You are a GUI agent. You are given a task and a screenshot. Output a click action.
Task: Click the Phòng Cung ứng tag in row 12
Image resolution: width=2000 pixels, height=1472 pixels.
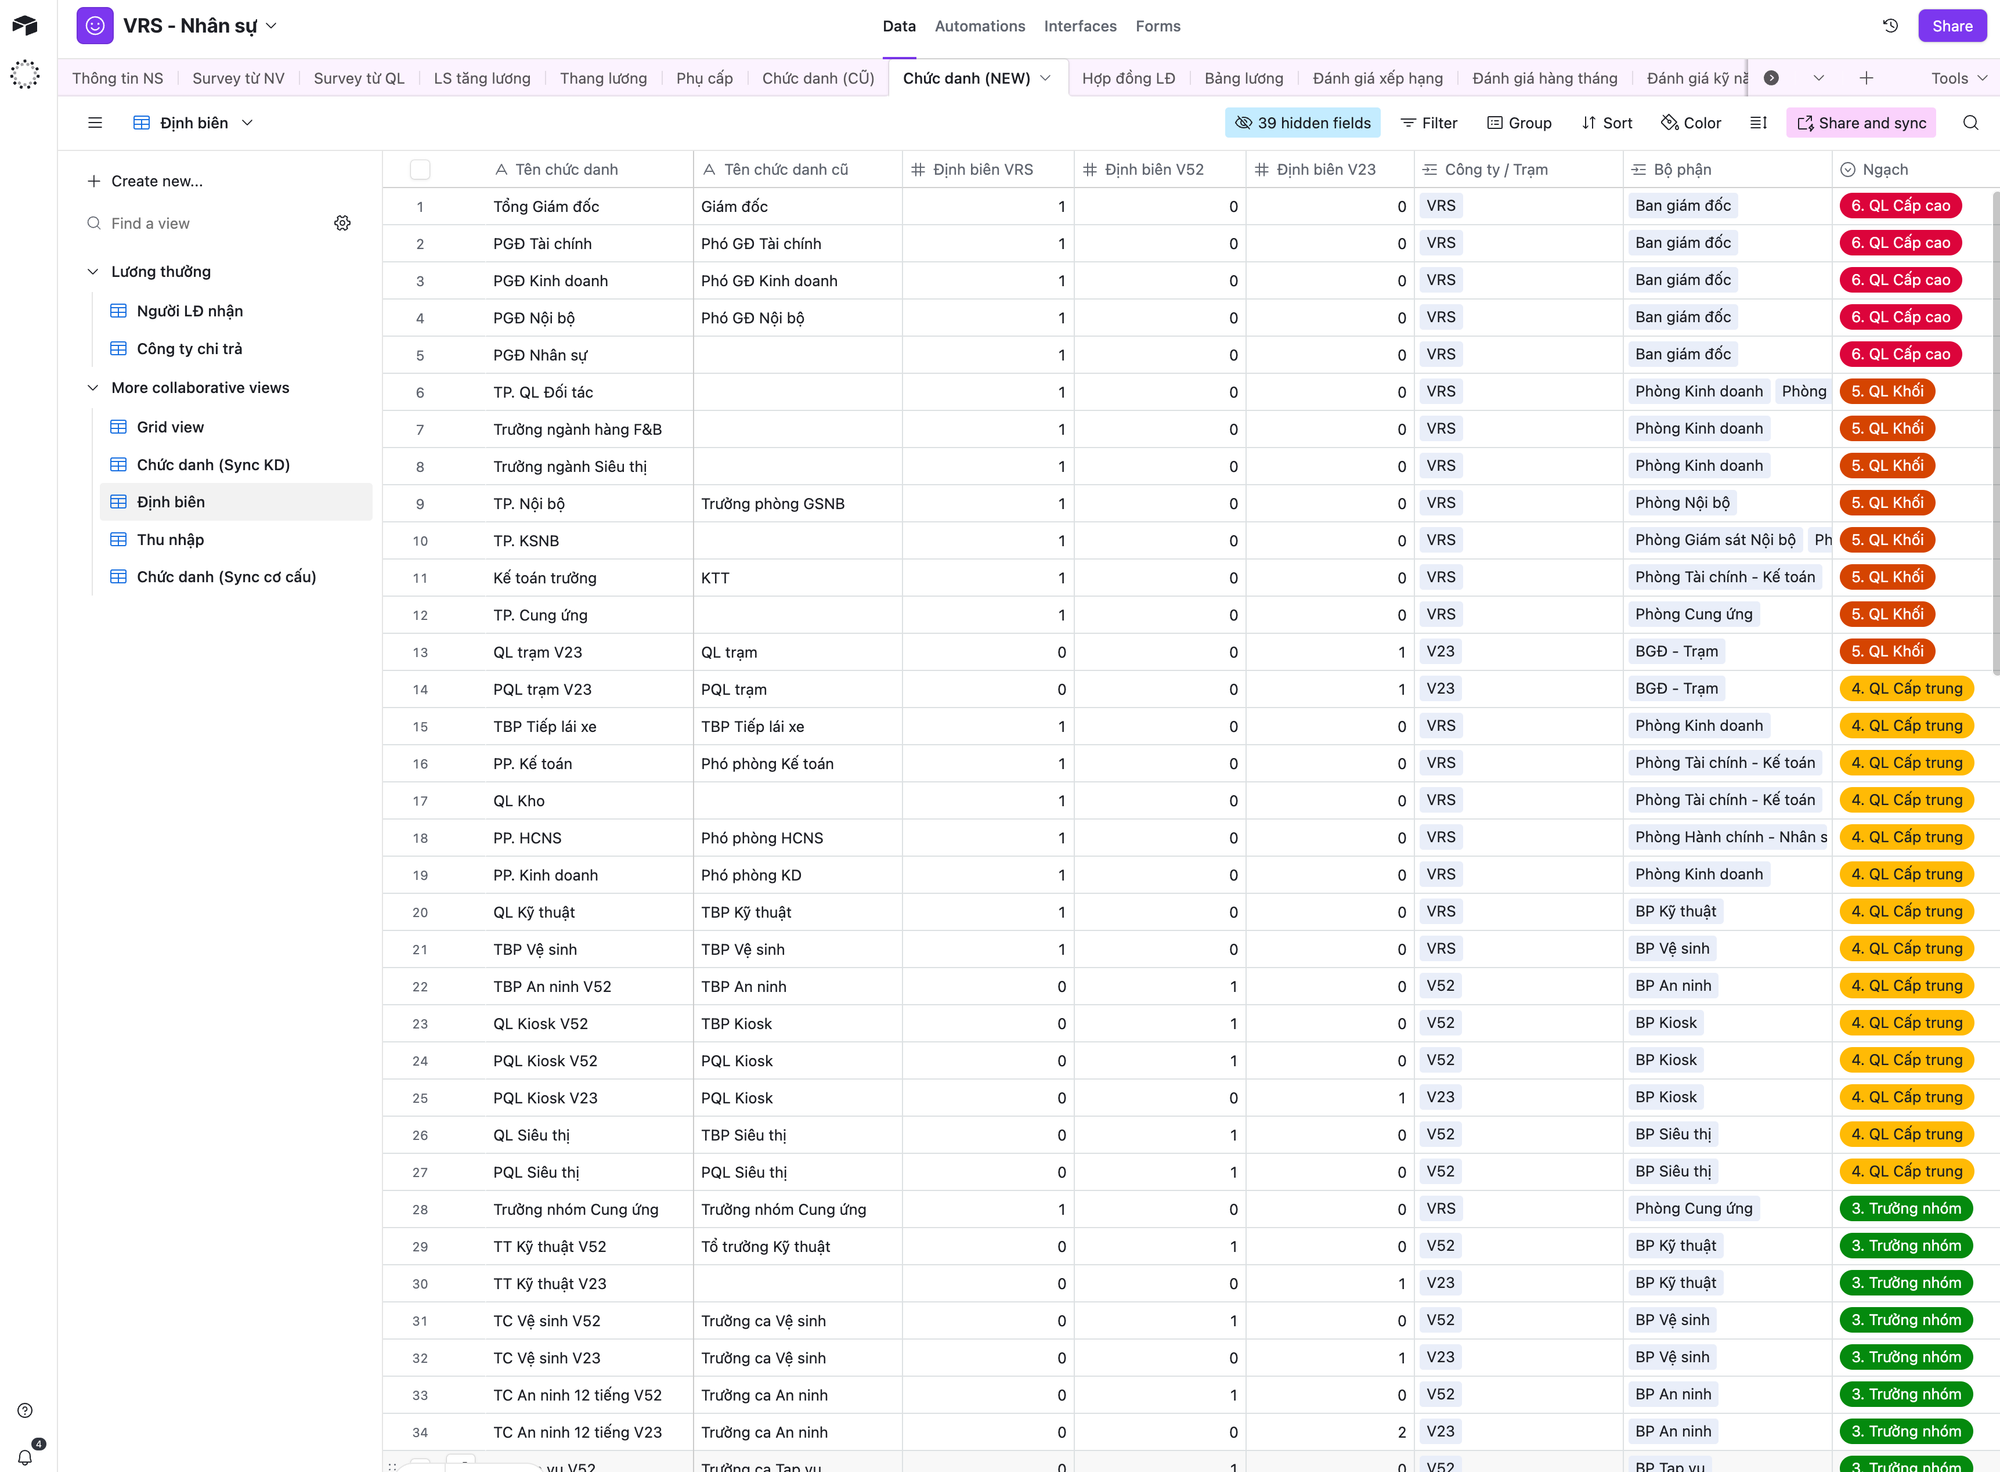[1693, 614]
